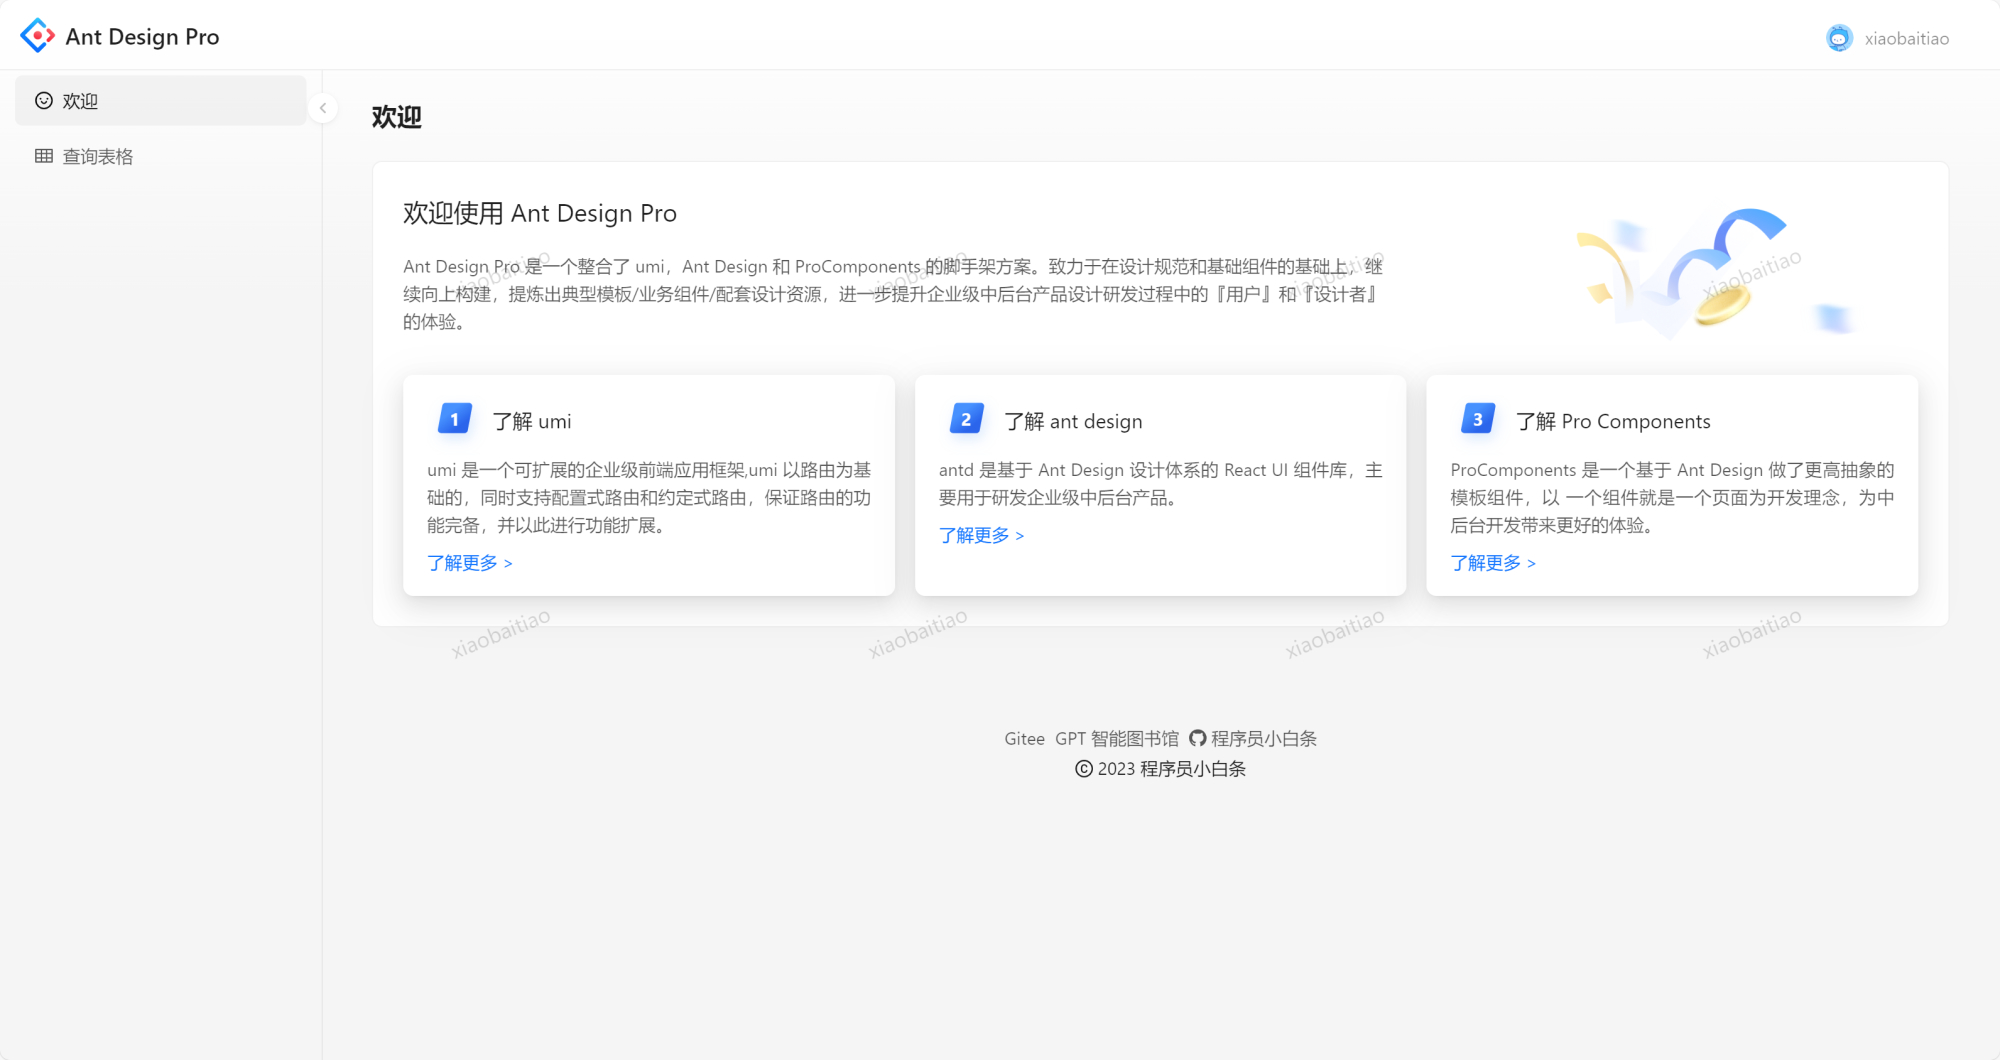
Task: Click the table icon beside 查询表格
Action: tap(44, 156)
